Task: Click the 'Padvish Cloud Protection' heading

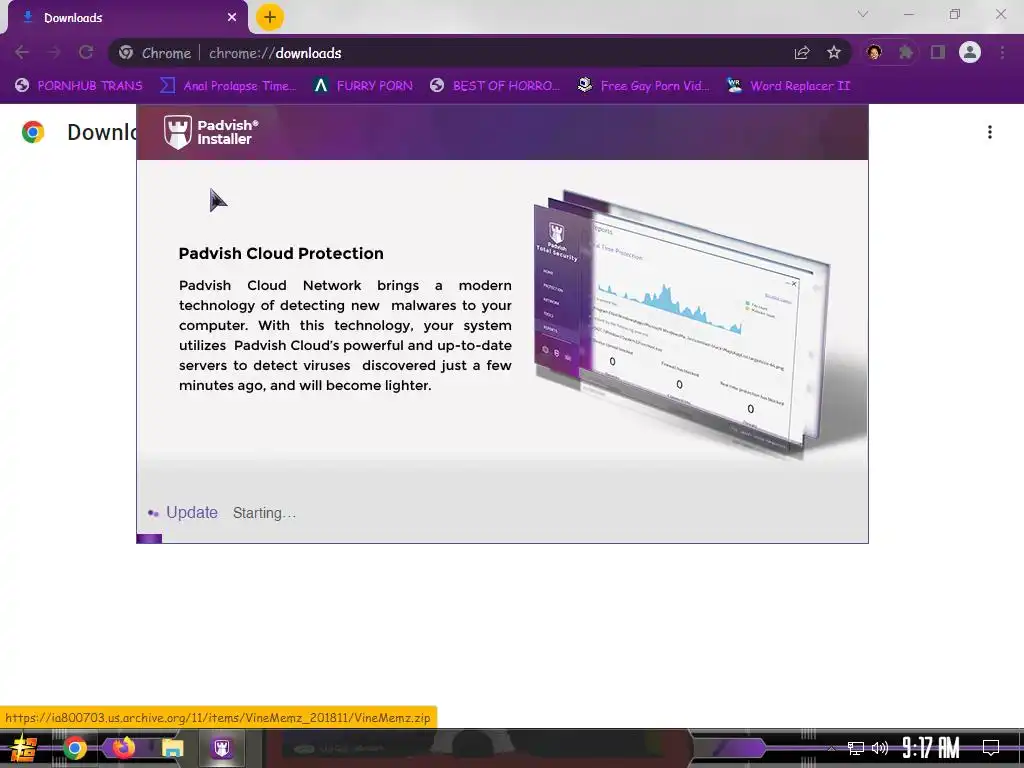Action: [x=281, y=253]
